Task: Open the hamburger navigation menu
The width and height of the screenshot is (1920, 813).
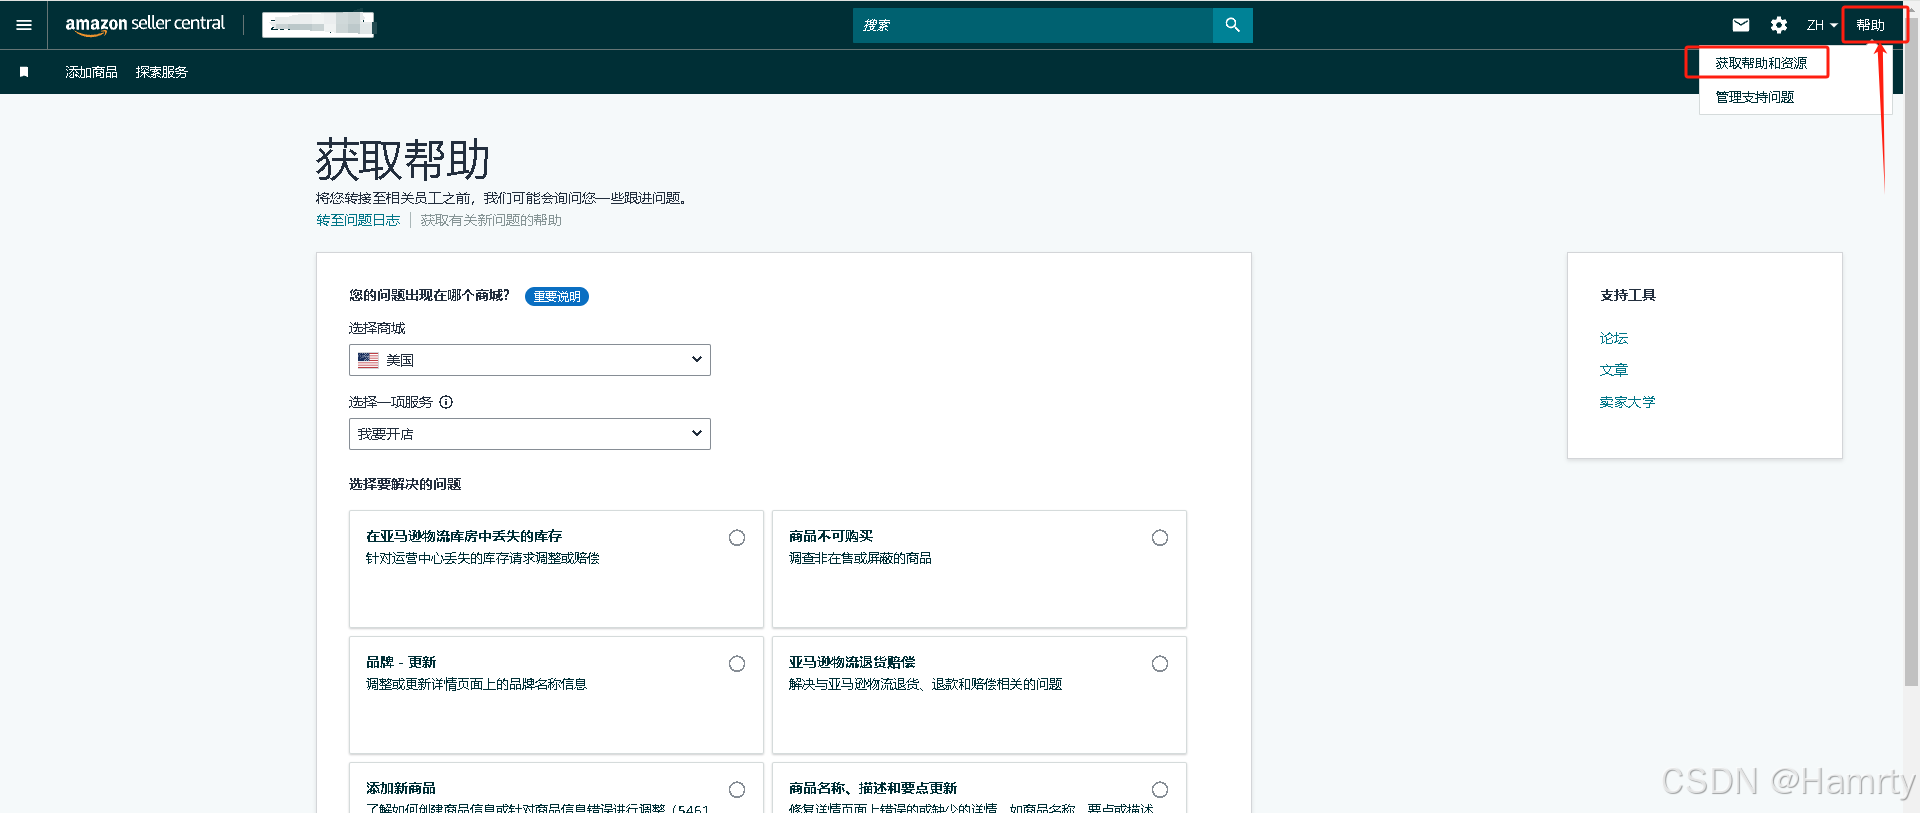Action: (x=24, y=25)
